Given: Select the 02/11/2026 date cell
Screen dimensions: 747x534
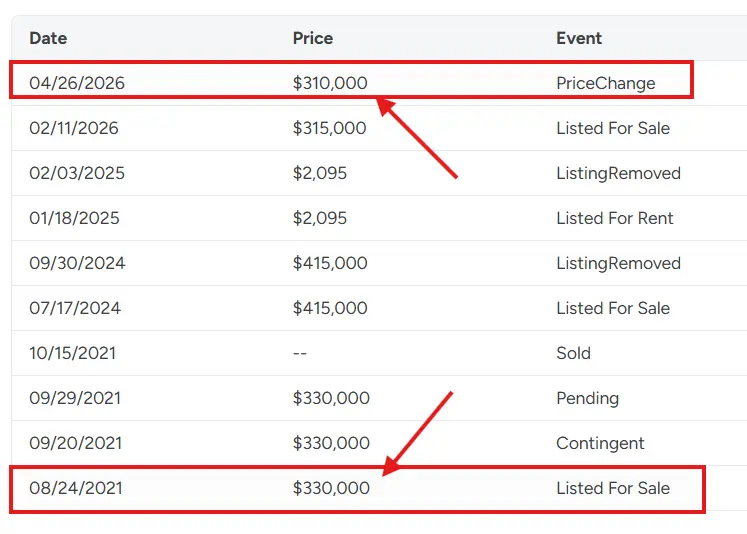Looking at the screenshot, I should pyautogui.click(x=74, y=128).
